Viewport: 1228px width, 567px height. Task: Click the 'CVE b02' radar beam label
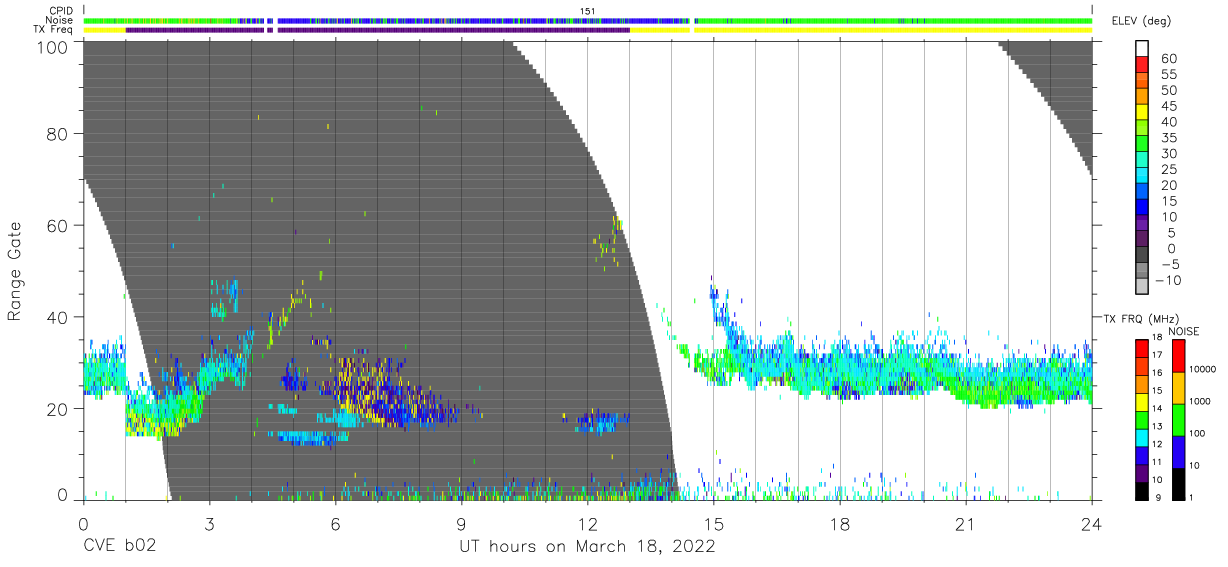pyautogui.click(x=119, y=547)
